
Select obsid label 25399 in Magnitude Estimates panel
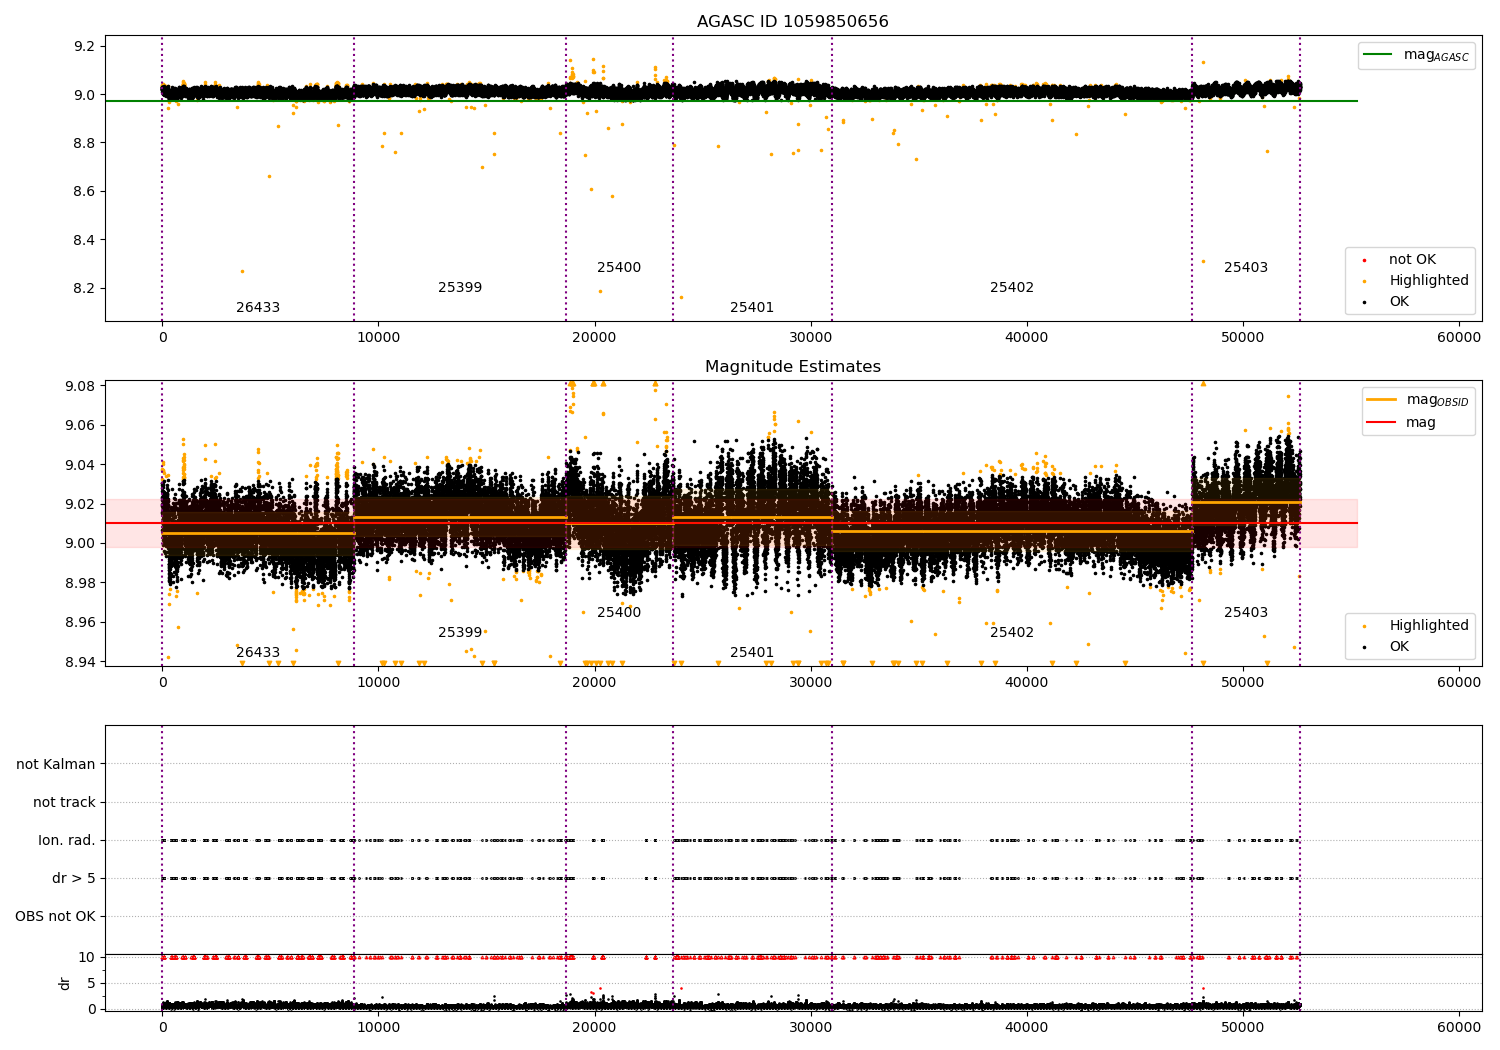point(460,633)
